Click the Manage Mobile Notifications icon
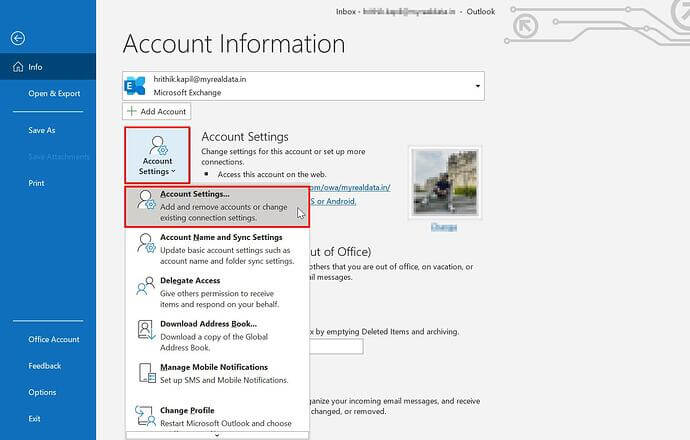The height and width of the screenshot is (440, 690). pyautogui.click(x=145, y=373)
